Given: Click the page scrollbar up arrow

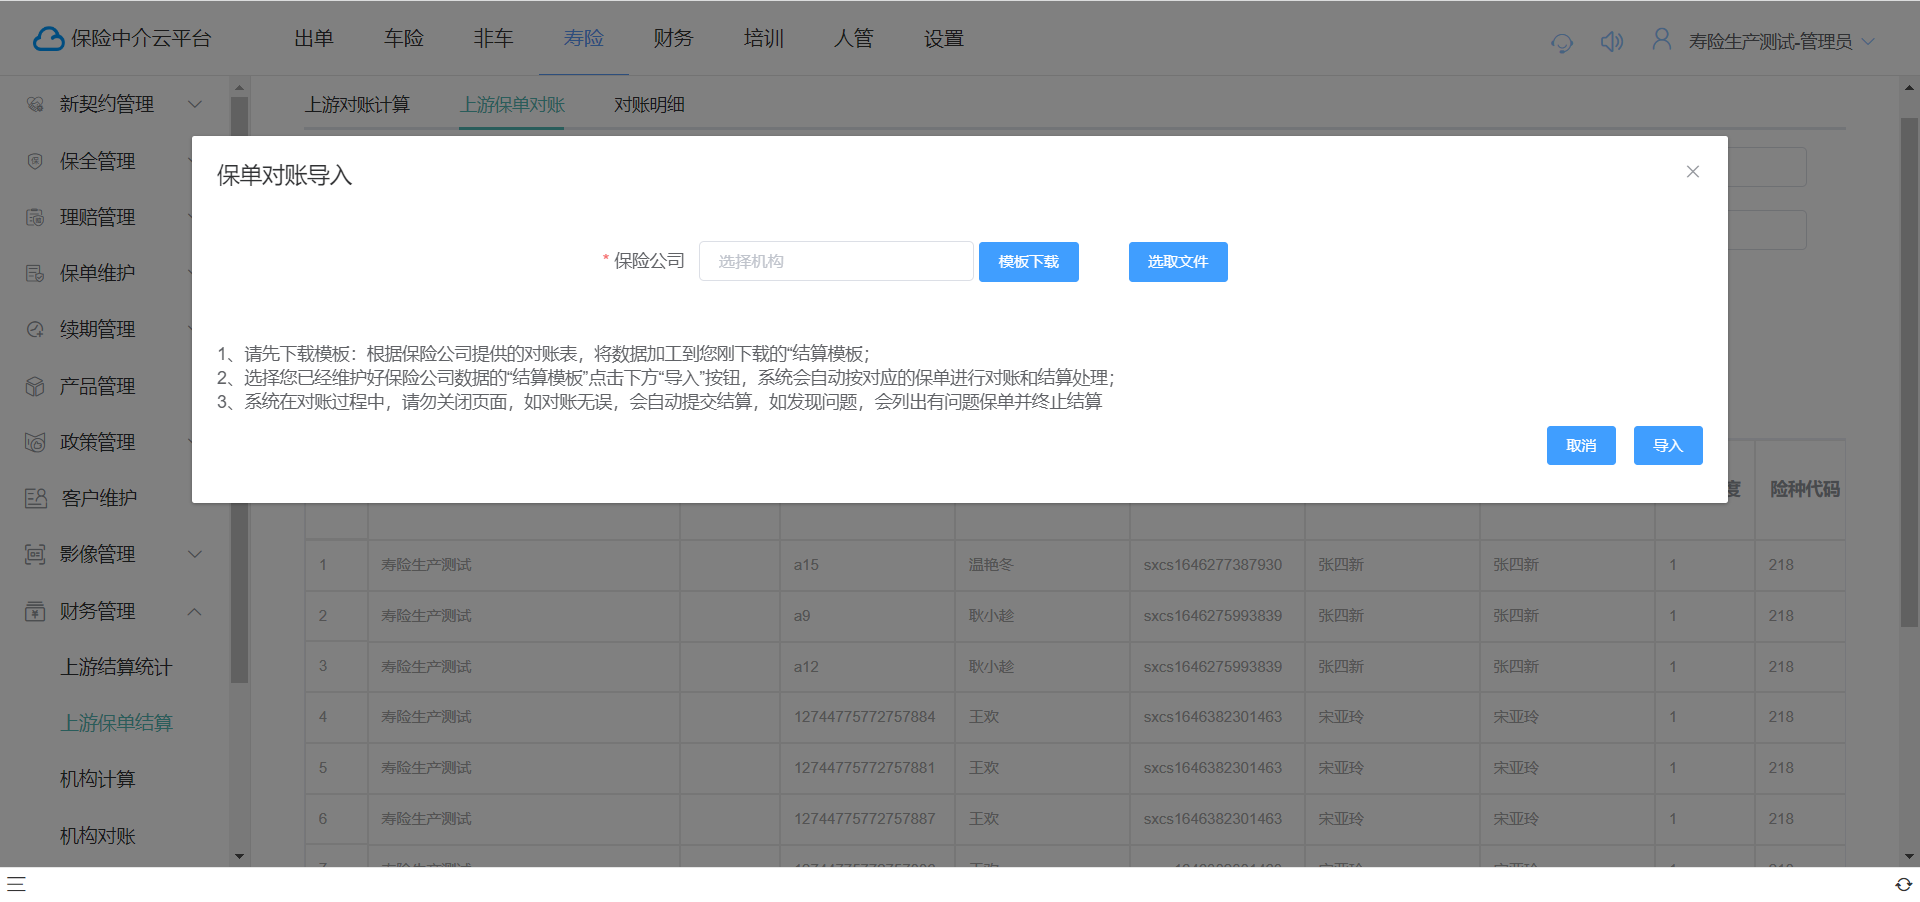Looking at the screenshot, I should pyautogui.click(x=1909, y=88).
